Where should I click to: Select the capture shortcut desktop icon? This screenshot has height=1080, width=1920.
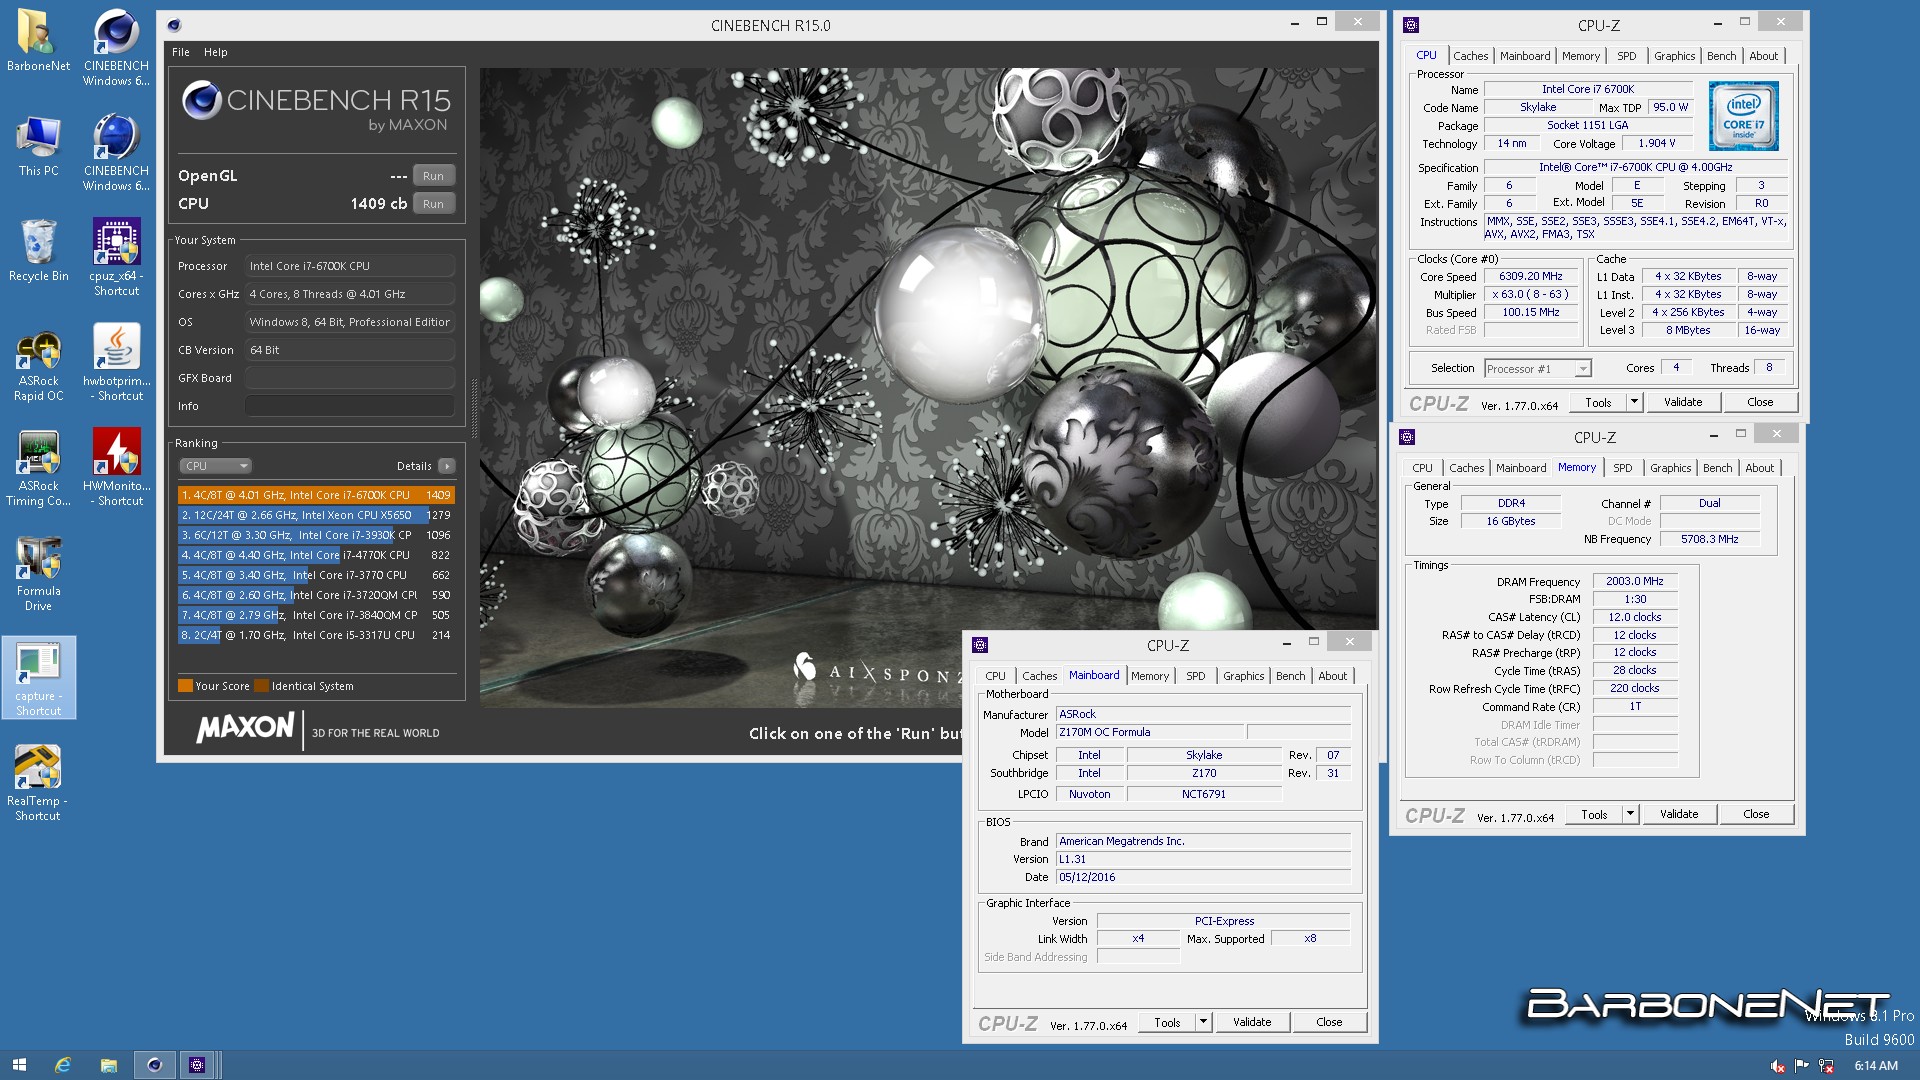click(x=38, y=677)
